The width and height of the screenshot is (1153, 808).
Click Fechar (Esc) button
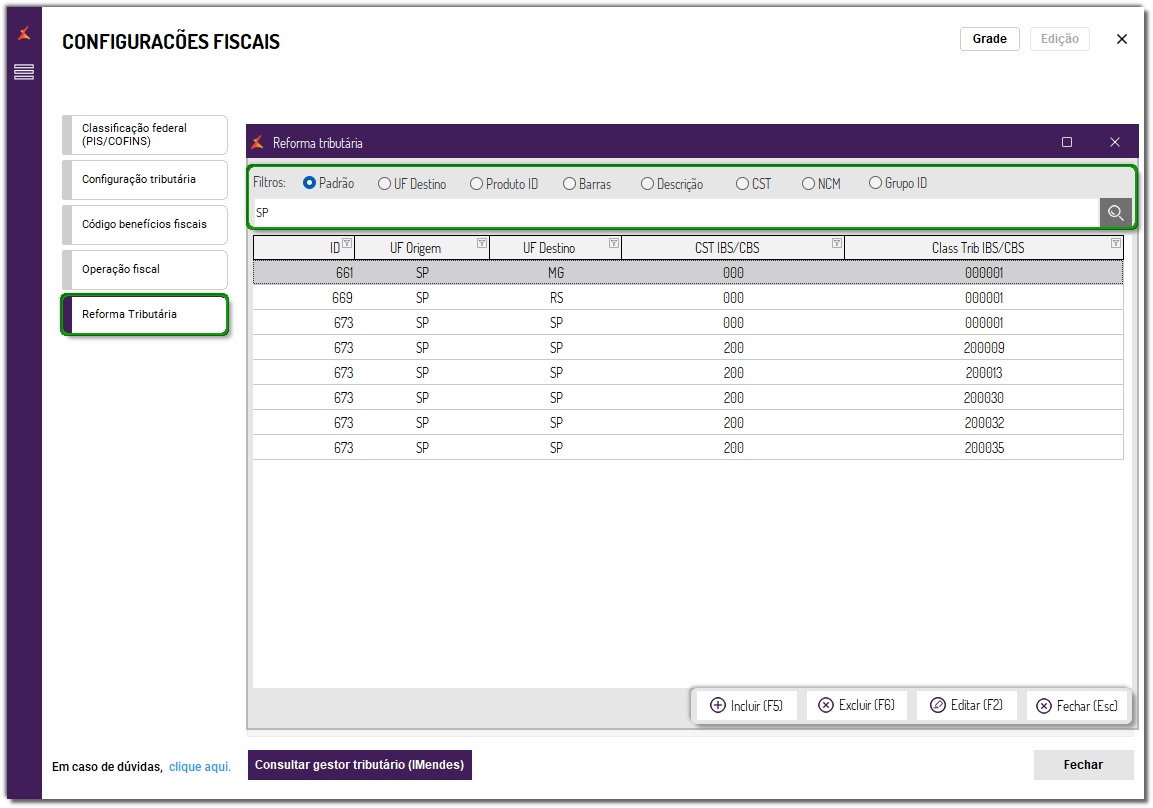tap(1077, 706)
